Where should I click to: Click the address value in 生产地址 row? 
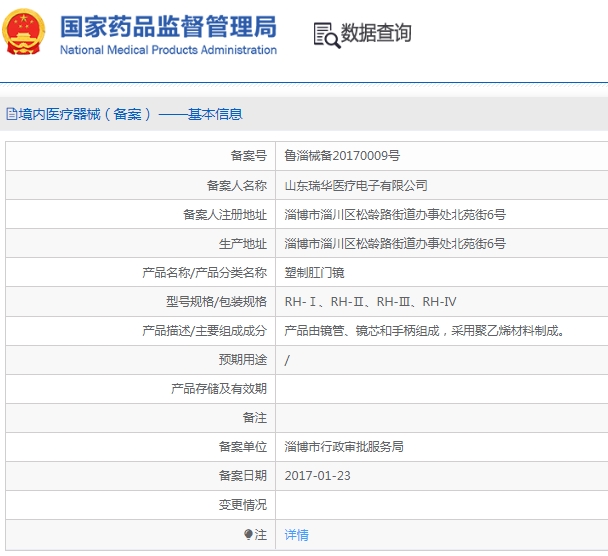(395, 243)
